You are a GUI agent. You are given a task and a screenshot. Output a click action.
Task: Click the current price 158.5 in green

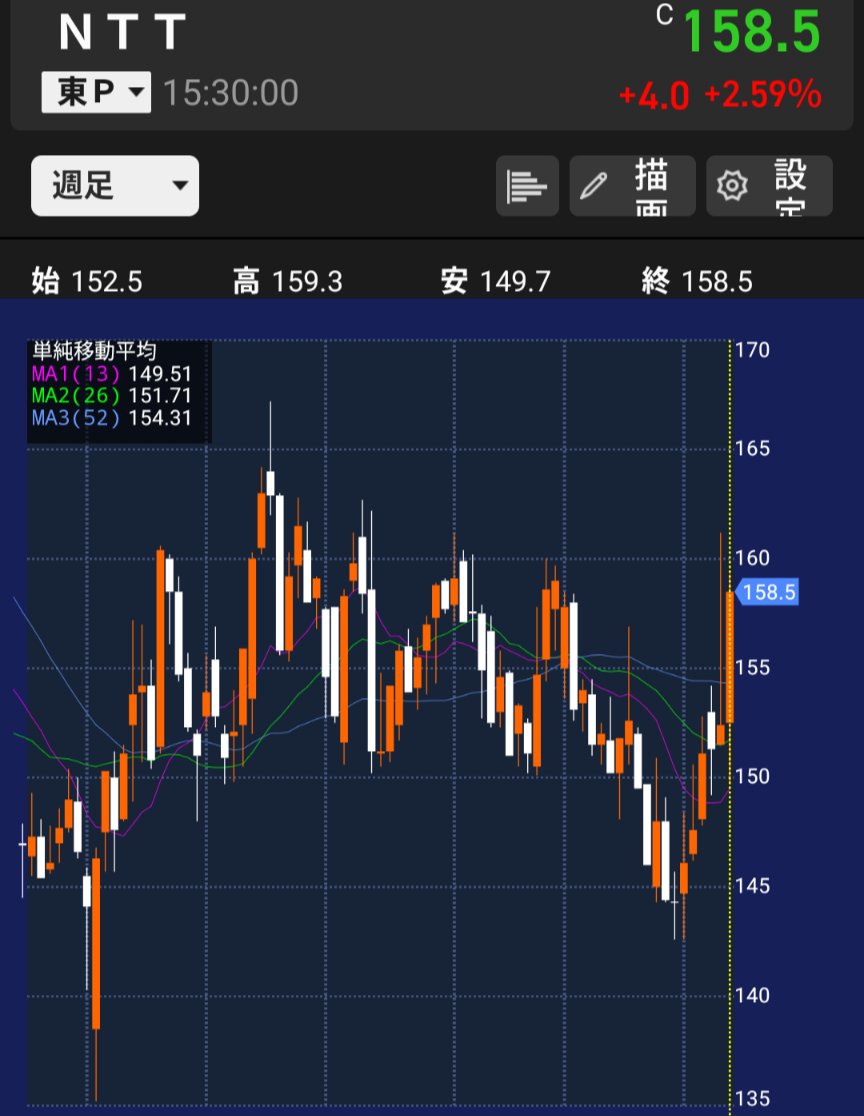pos(752,32)
